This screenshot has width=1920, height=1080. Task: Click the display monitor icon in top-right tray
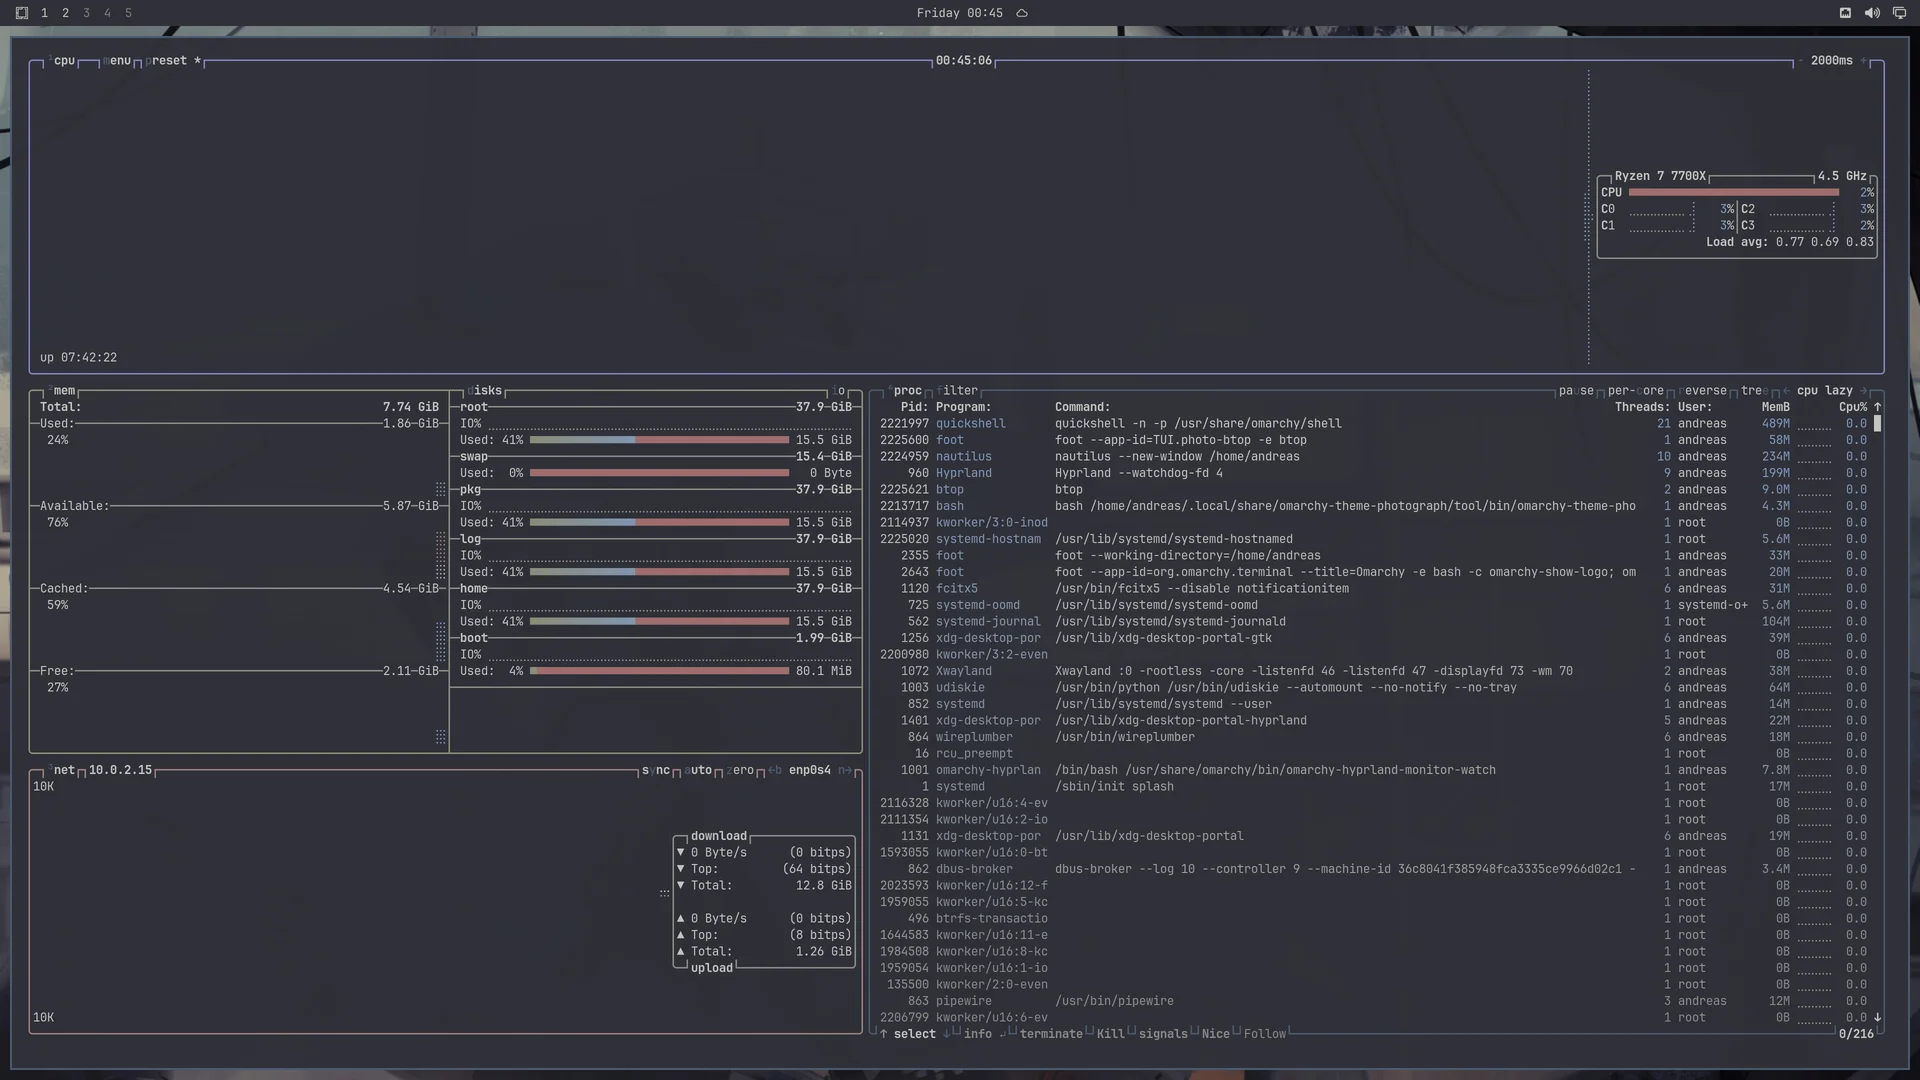[x=1899, y=13]
